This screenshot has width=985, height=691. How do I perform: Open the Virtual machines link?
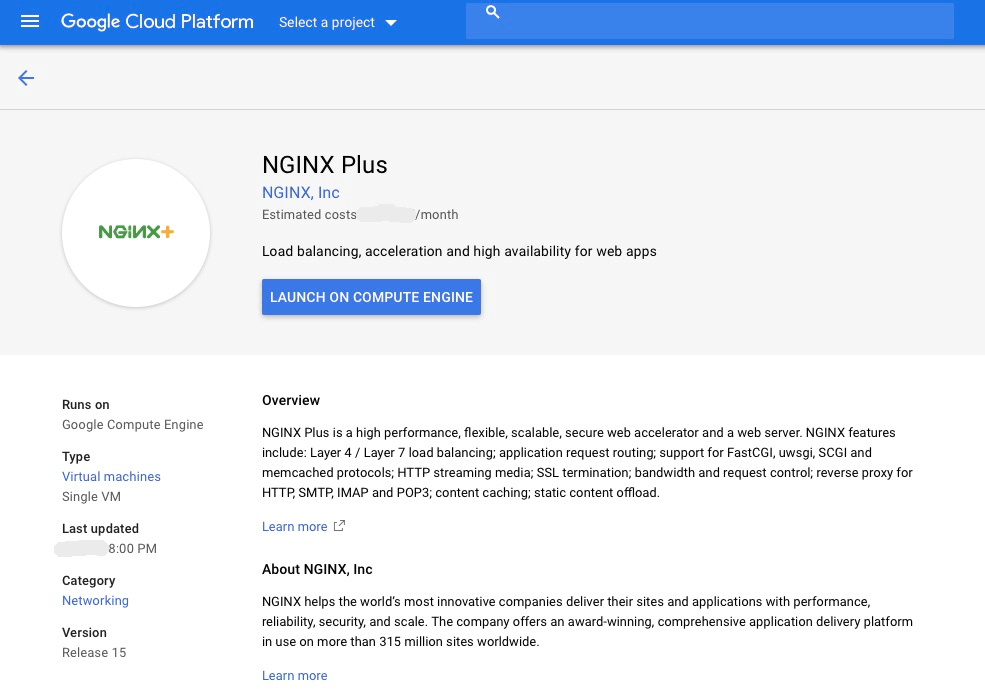click(111, 476)
